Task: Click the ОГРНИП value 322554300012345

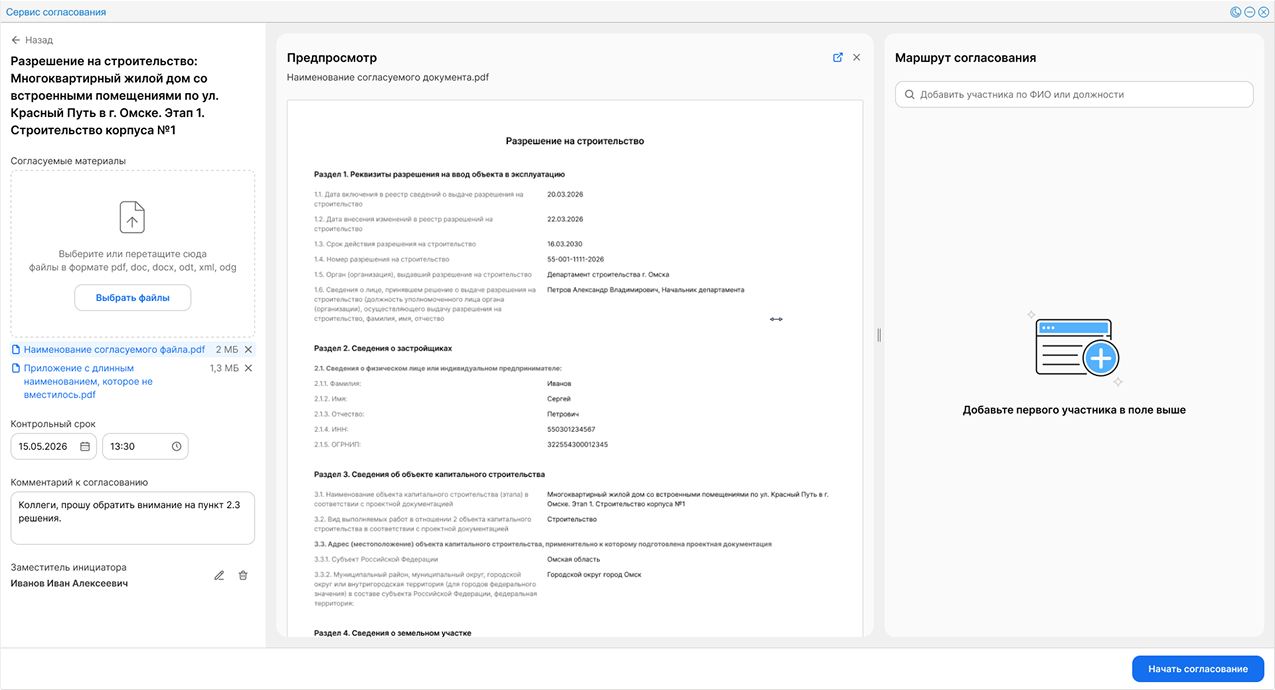Action: click(x=578, y=444)
